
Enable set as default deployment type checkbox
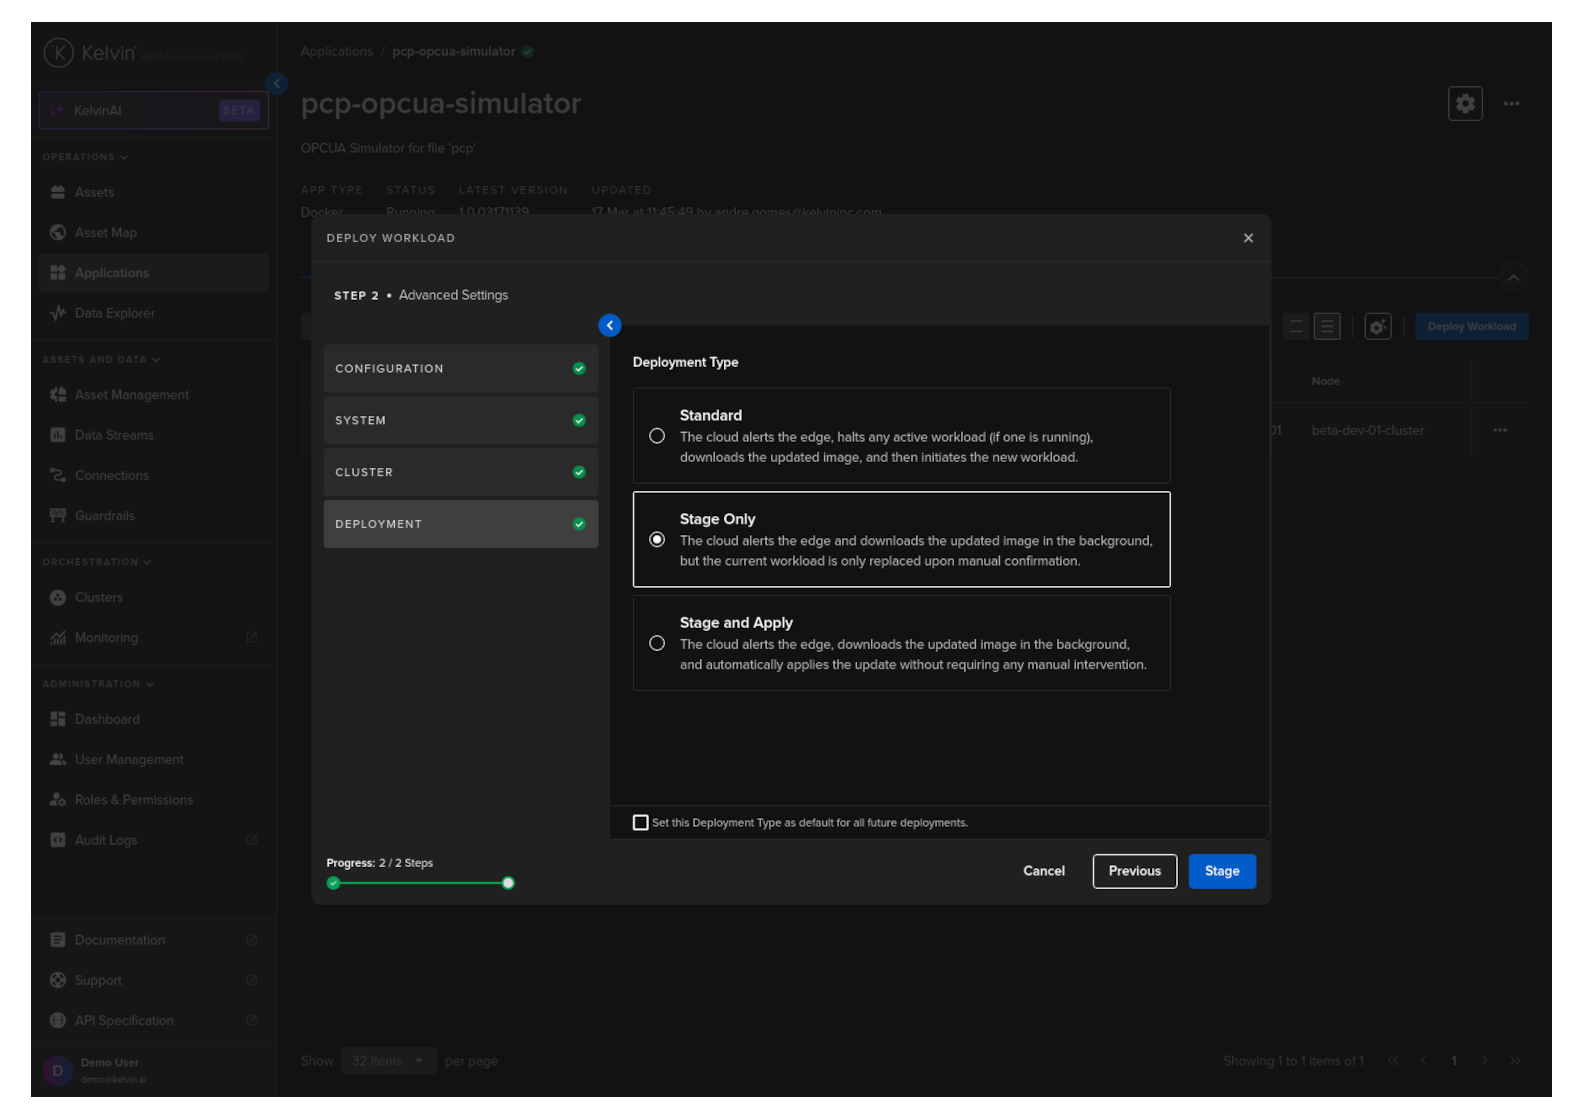(641, 823)
